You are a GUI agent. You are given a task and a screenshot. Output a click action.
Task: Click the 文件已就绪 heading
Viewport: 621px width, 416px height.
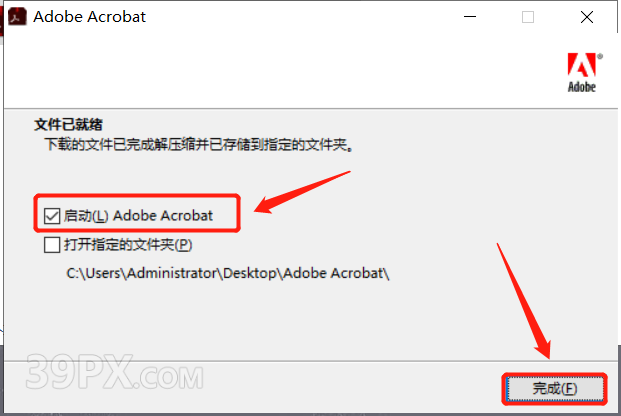[68, 124]
